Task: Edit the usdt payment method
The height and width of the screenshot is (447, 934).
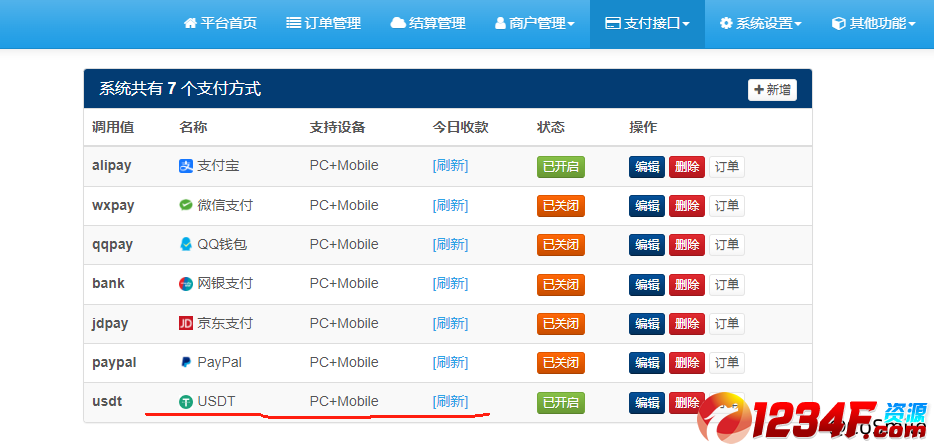Action: click(647, 403)
